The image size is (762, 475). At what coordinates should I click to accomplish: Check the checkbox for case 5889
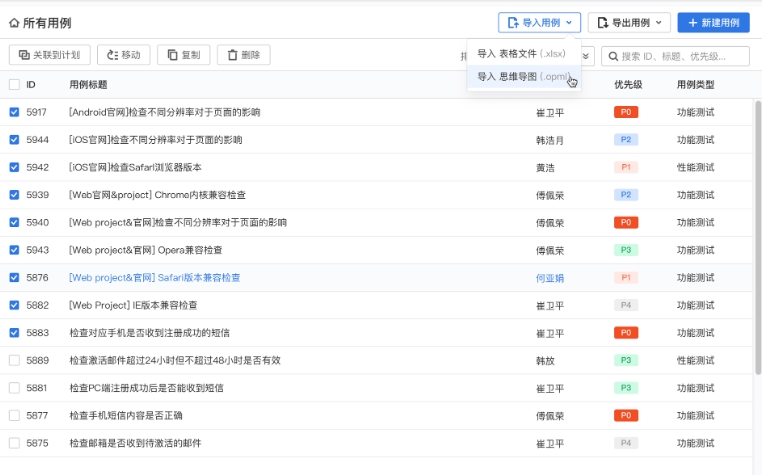(15, 360)
